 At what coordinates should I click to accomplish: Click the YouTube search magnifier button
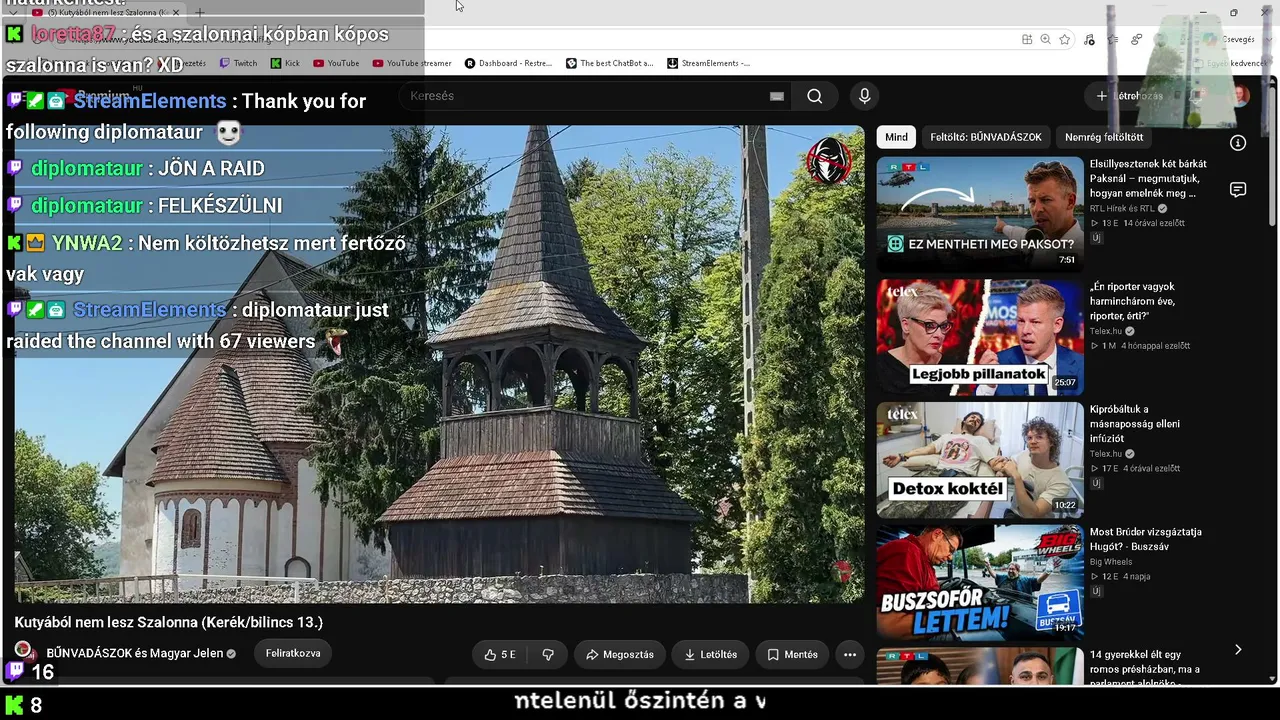pos(815,96)
